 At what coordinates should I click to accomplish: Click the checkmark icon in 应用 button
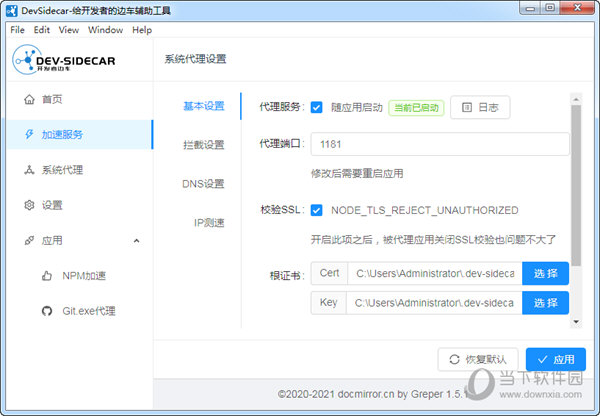coord(542,360)
